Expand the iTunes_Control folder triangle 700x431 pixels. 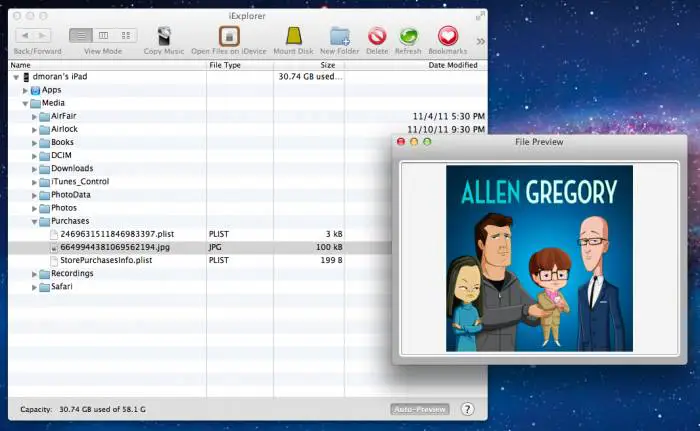tap(34, 182)
